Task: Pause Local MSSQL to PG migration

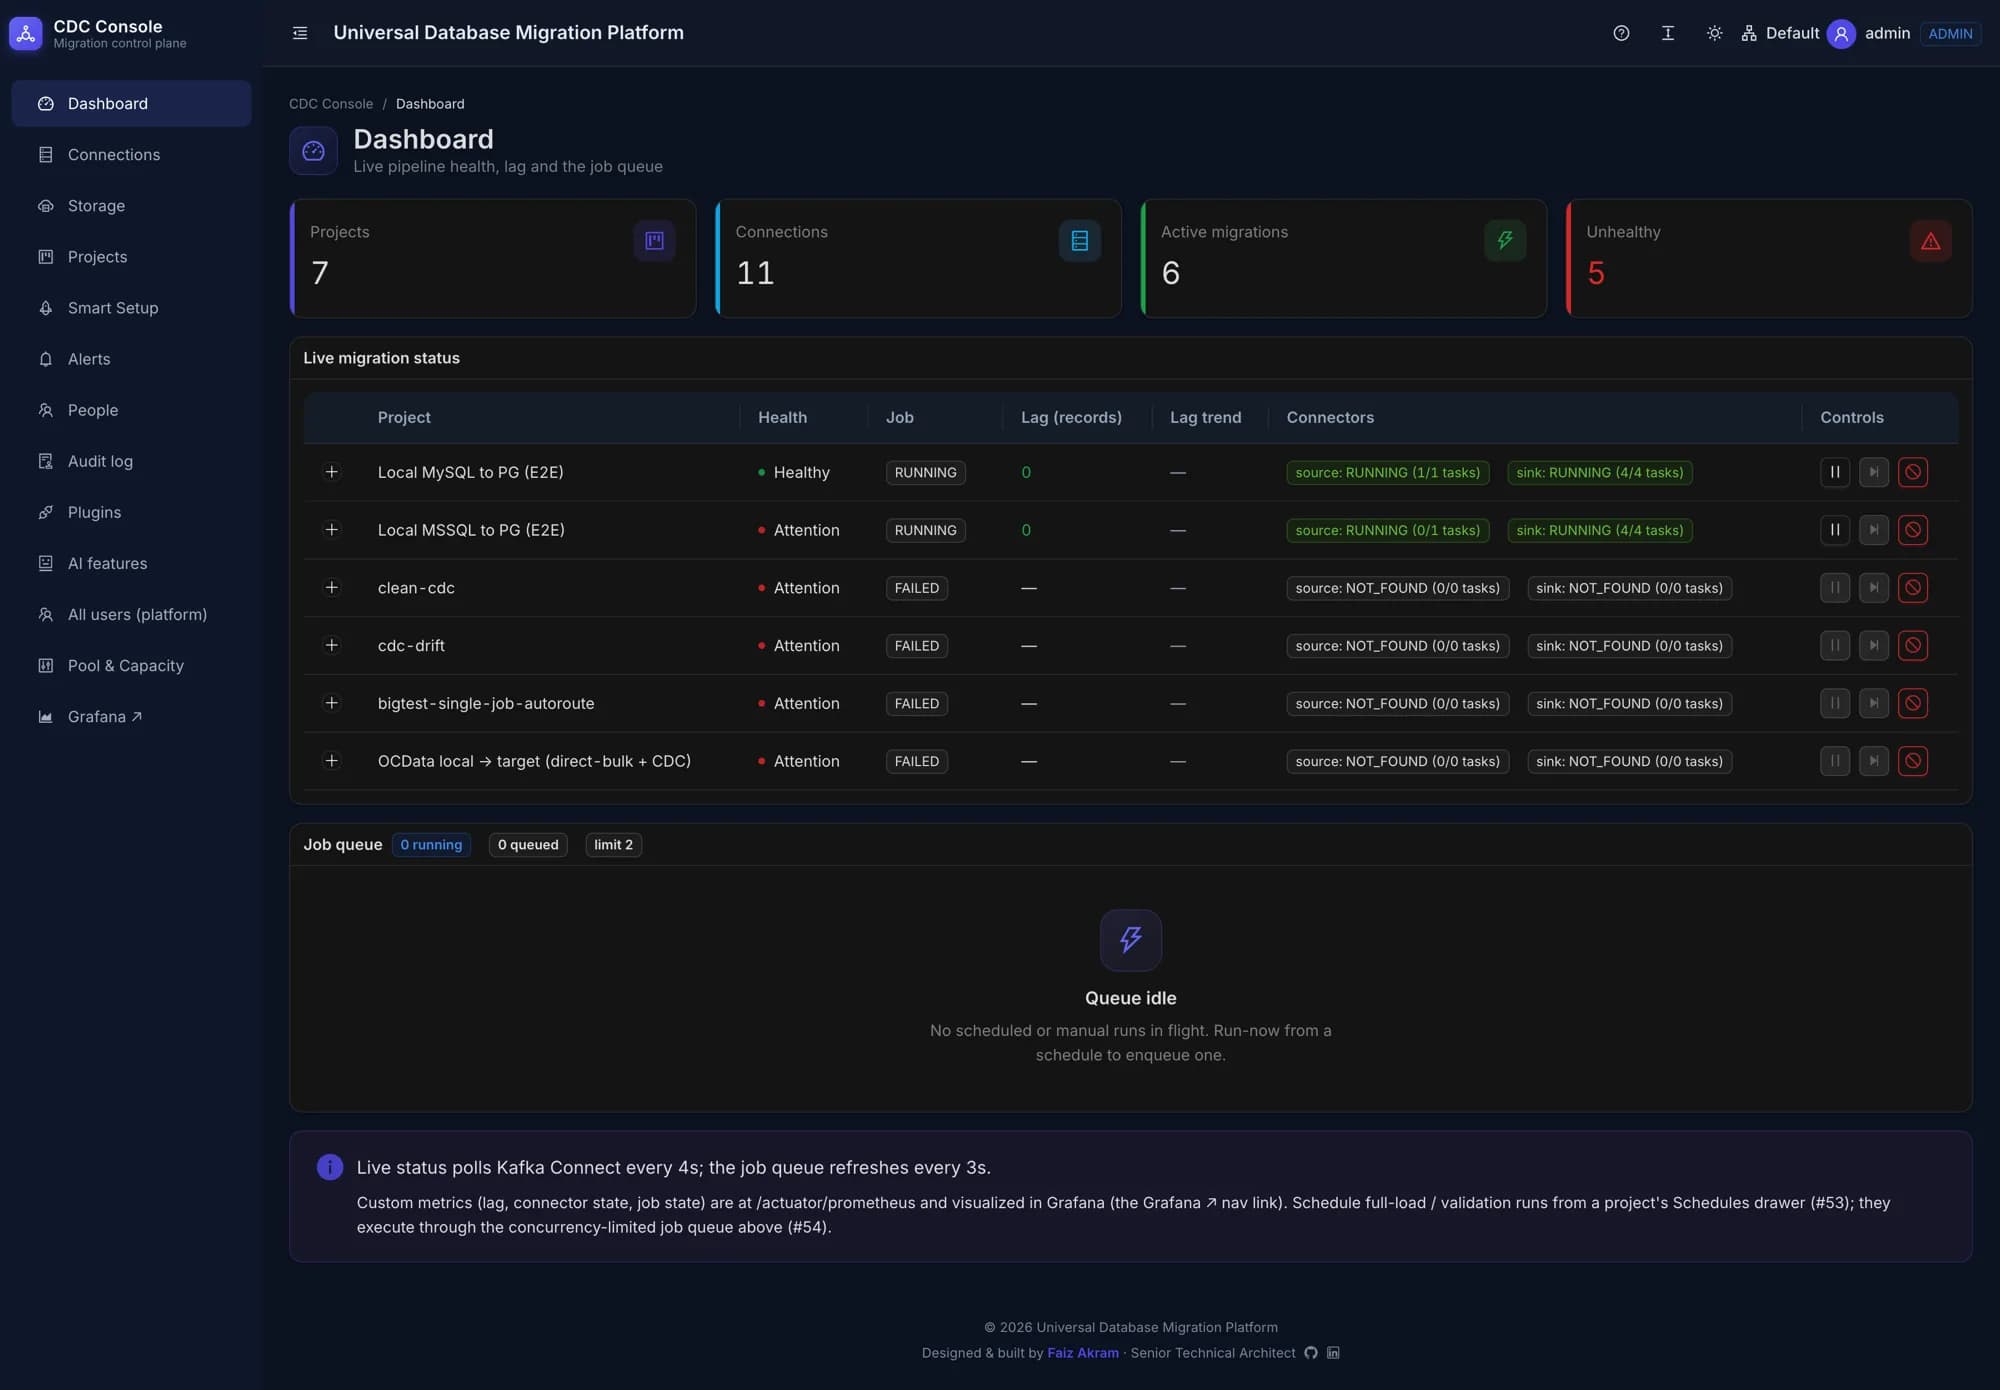Action: pos(1835,530)
